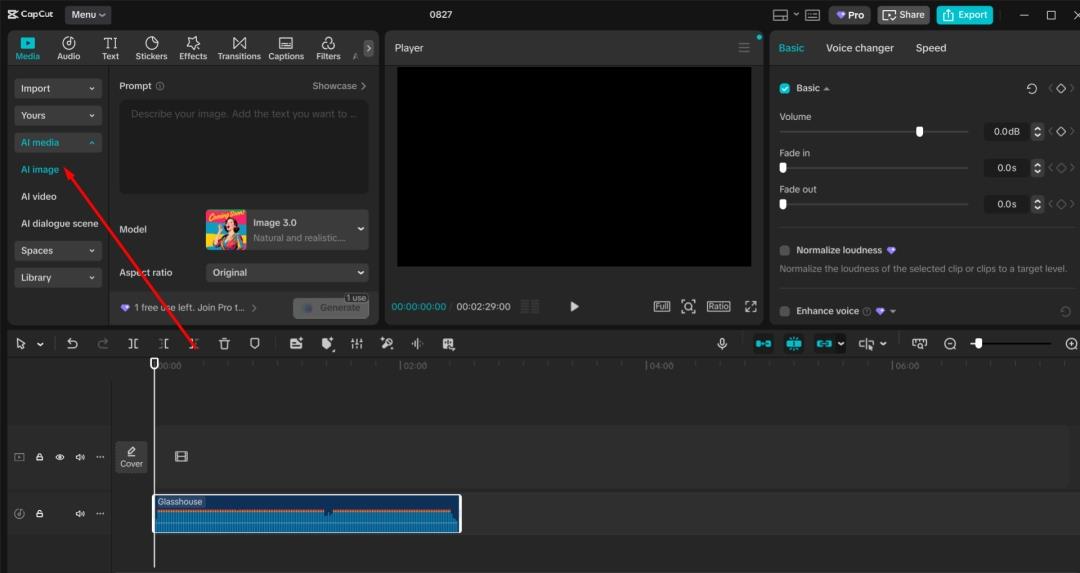Viewport: 1080px width, 573px height.
Task: Open the Image 3.0 model dropdown
Action: click(287, 229)
